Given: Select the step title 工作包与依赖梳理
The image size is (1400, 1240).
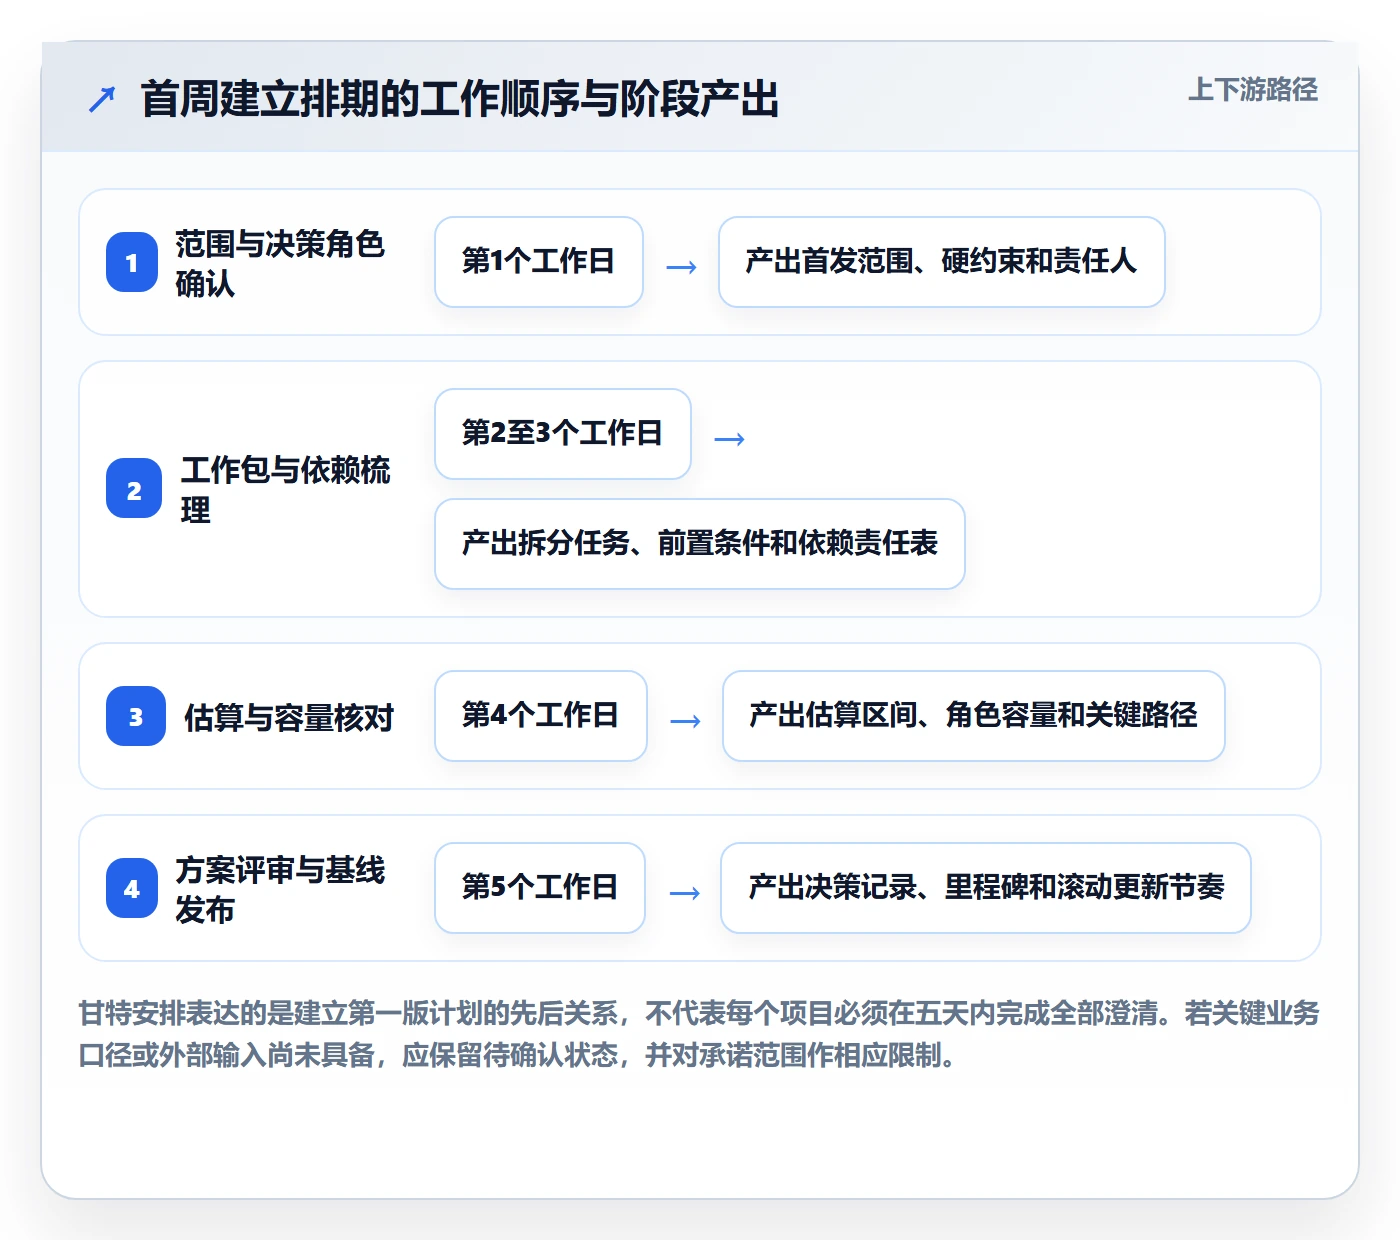Looking at the screenshot, I should point(286,489).
